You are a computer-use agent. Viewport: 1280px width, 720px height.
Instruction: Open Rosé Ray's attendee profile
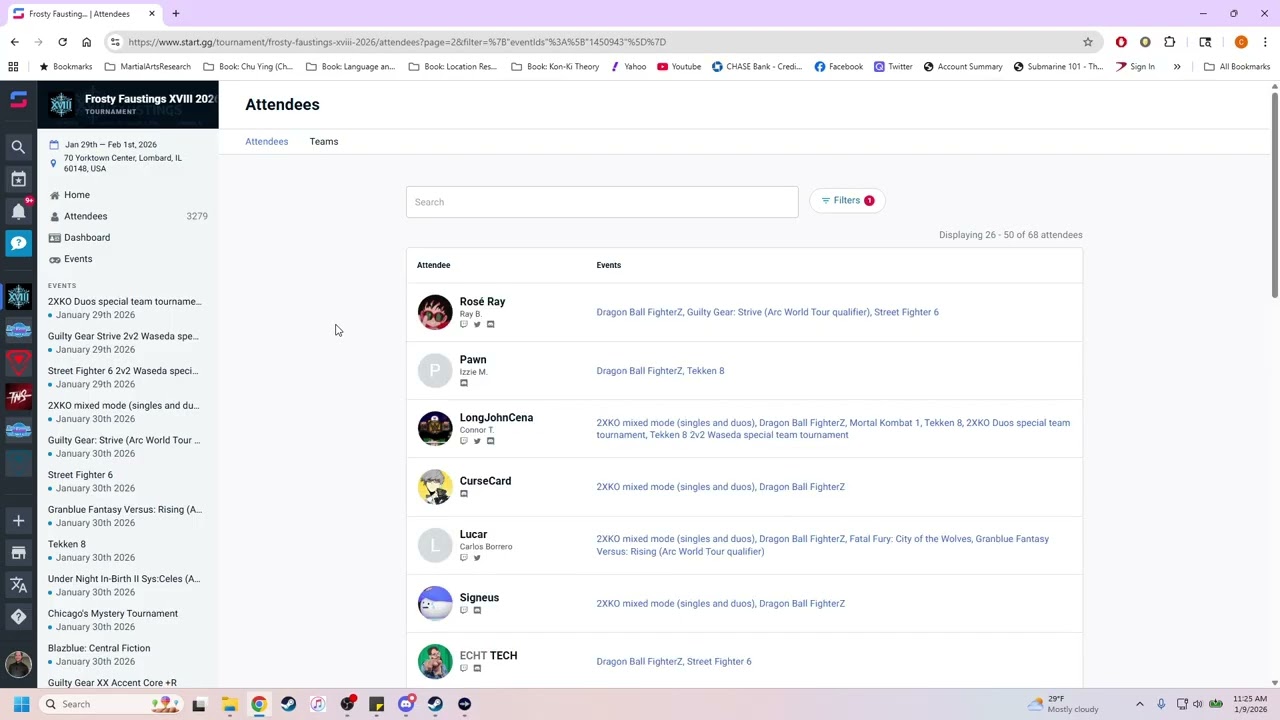coord(482,302)
